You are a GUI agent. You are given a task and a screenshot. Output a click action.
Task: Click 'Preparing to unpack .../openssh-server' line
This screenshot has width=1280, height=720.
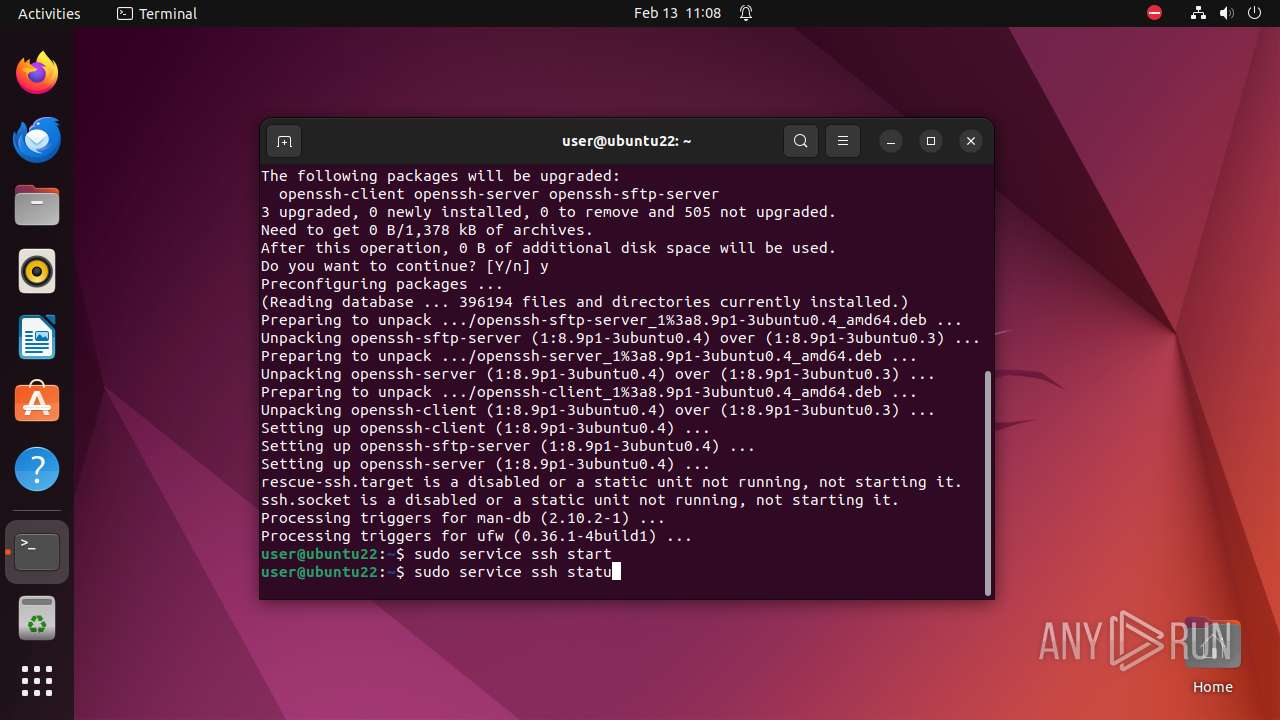[x=589, y=356]
